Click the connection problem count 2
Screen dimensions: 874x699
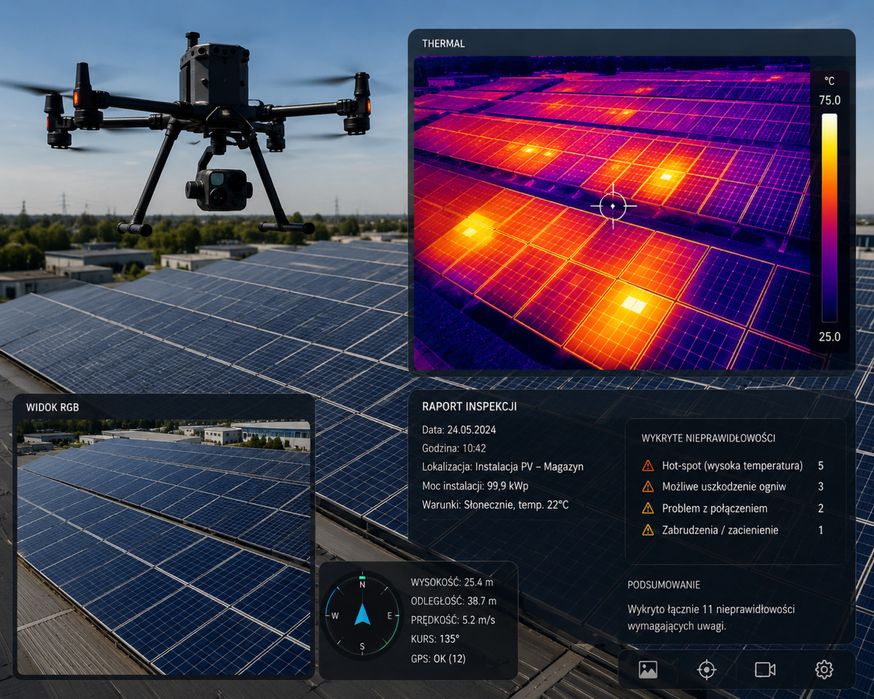pyautogui.click(x=820, y=508)
